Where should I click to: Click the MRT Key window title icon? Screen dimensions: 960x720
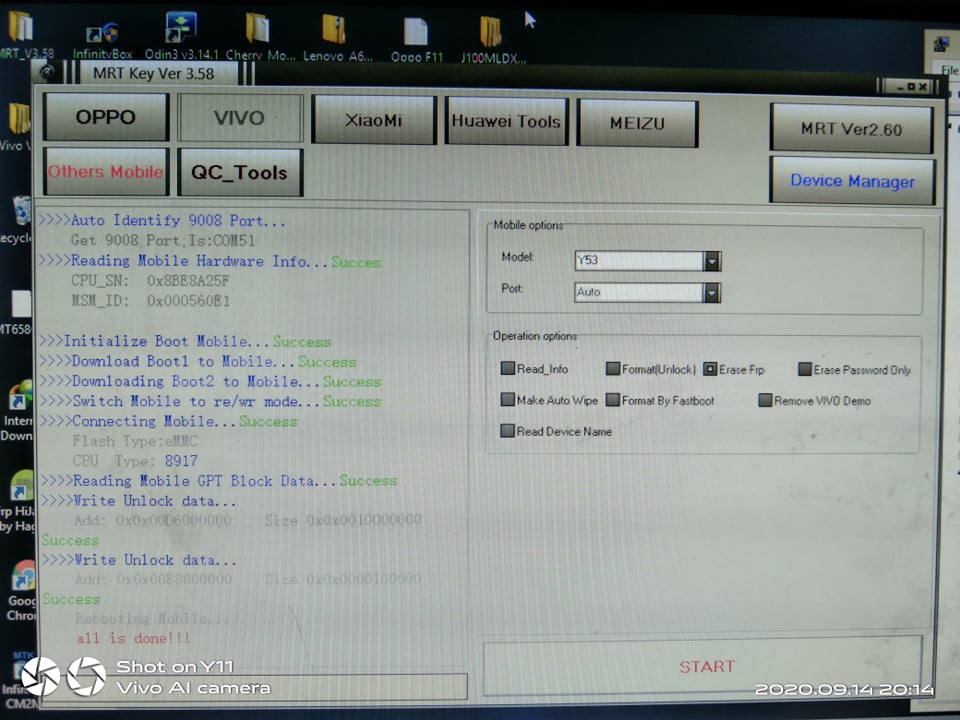pyautogui.click(x=47, y=72)
